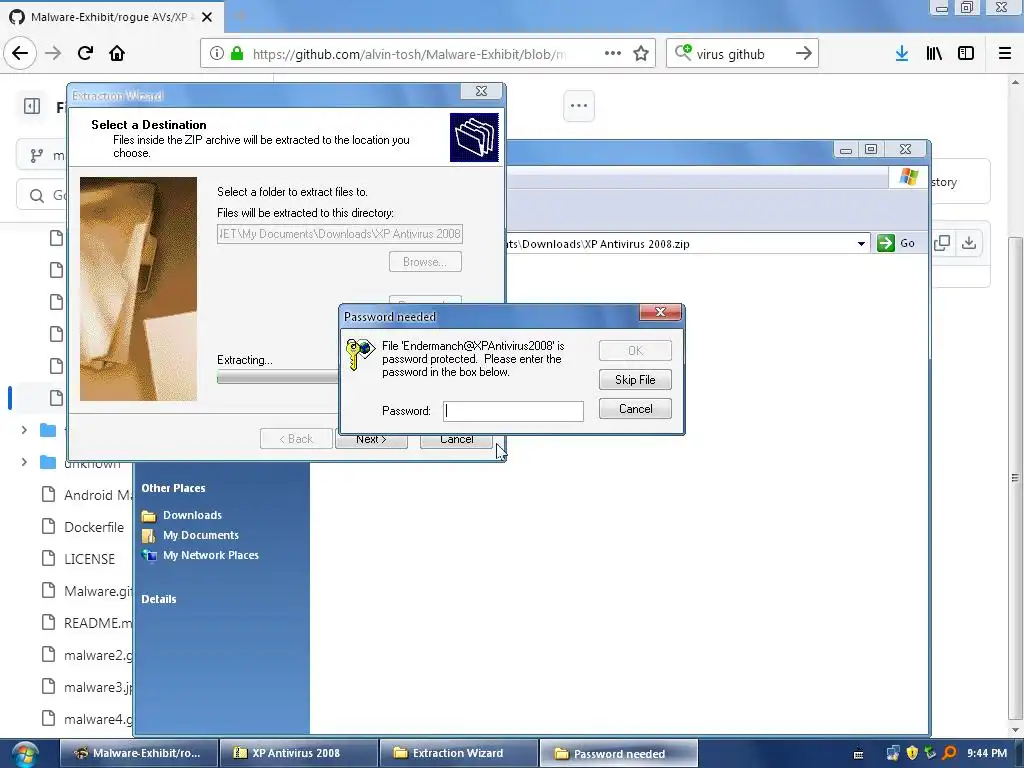Toggle the sidebar icon in Firefox toolbar
1024x768 pixels.
tap(966, 54)
